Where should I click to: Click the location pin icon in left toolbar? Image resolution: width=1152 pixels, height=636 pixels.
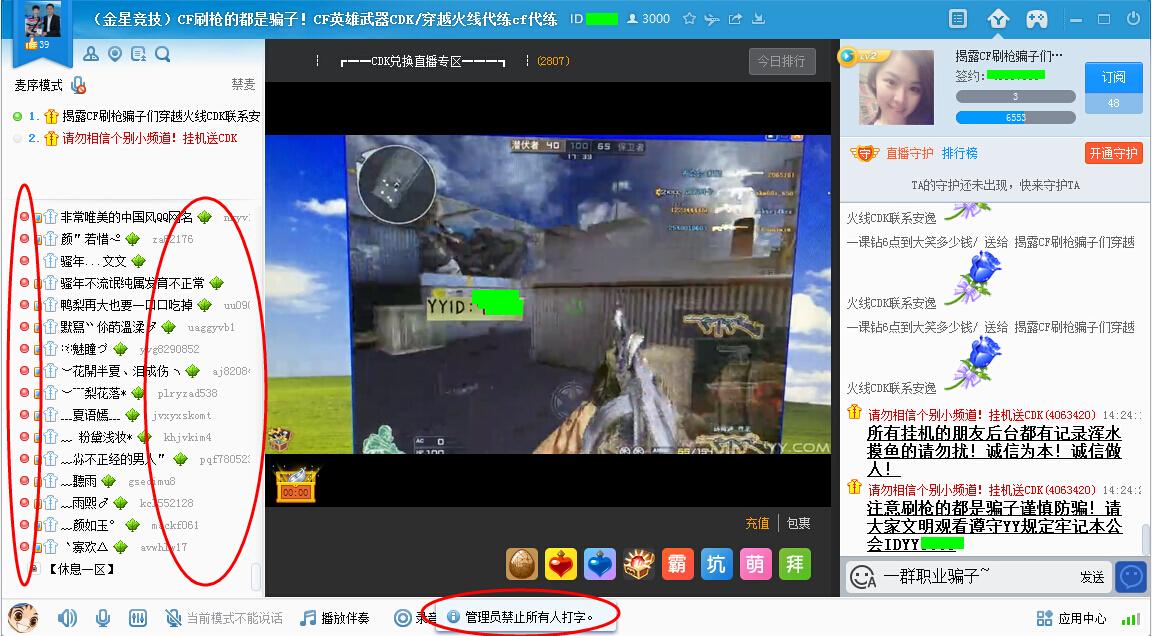click(x=115, y=54)
